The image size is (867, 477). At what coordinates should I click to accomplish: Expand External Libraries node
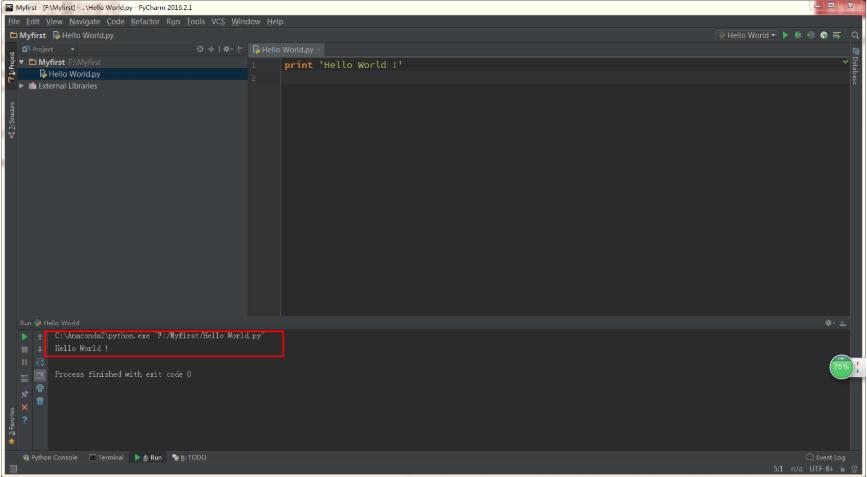point(22,86)
